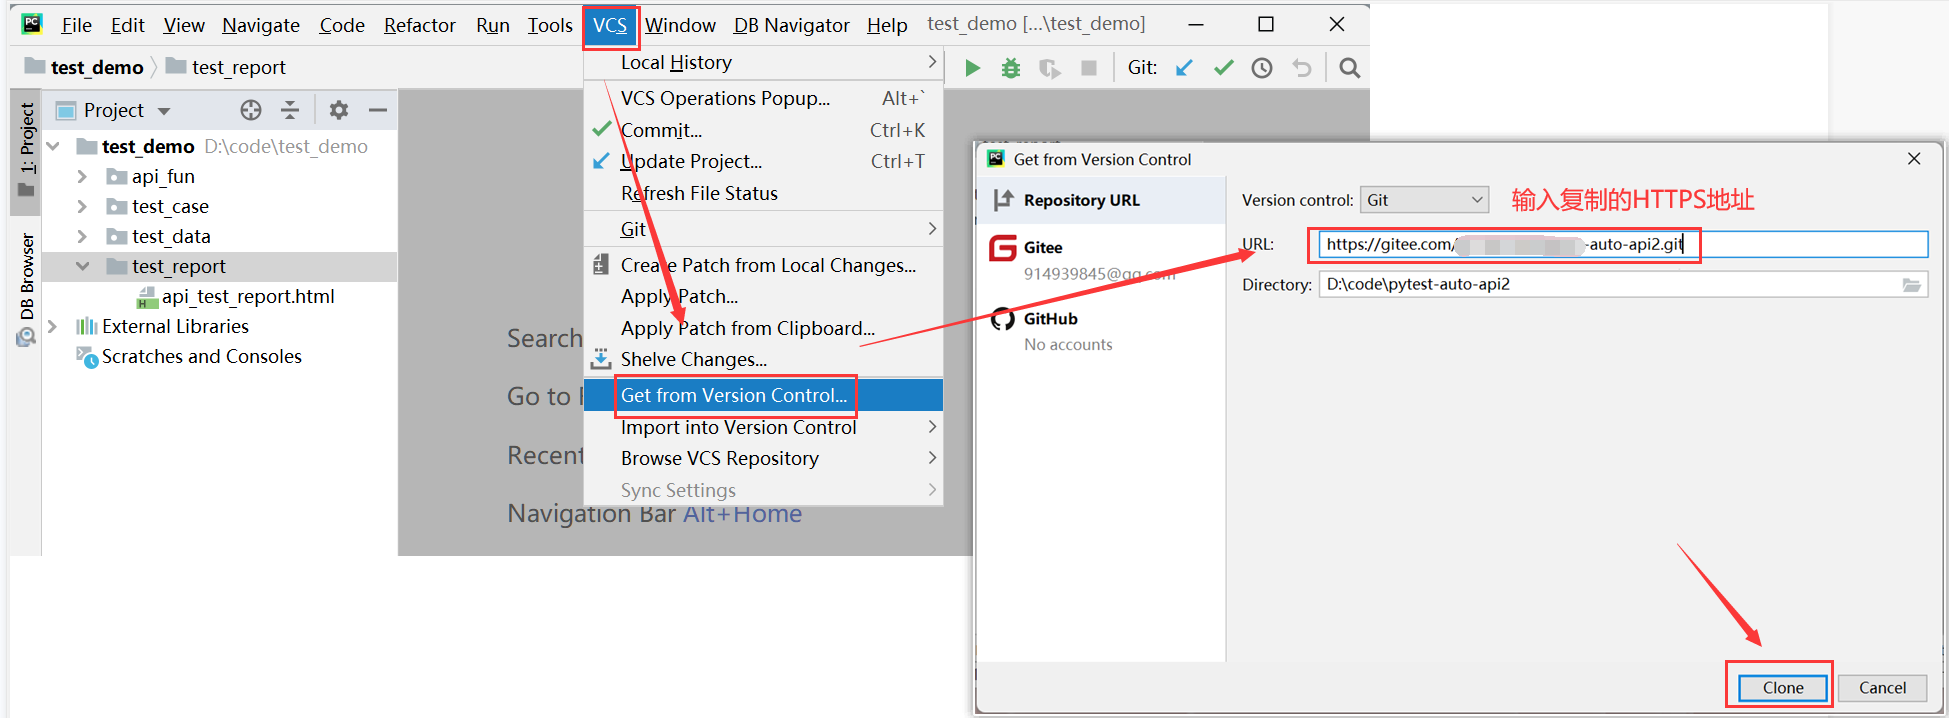Screen dimensions: 1949x718
Task: Click the Debug bug icon
Action: click(x=1011, y=68)
